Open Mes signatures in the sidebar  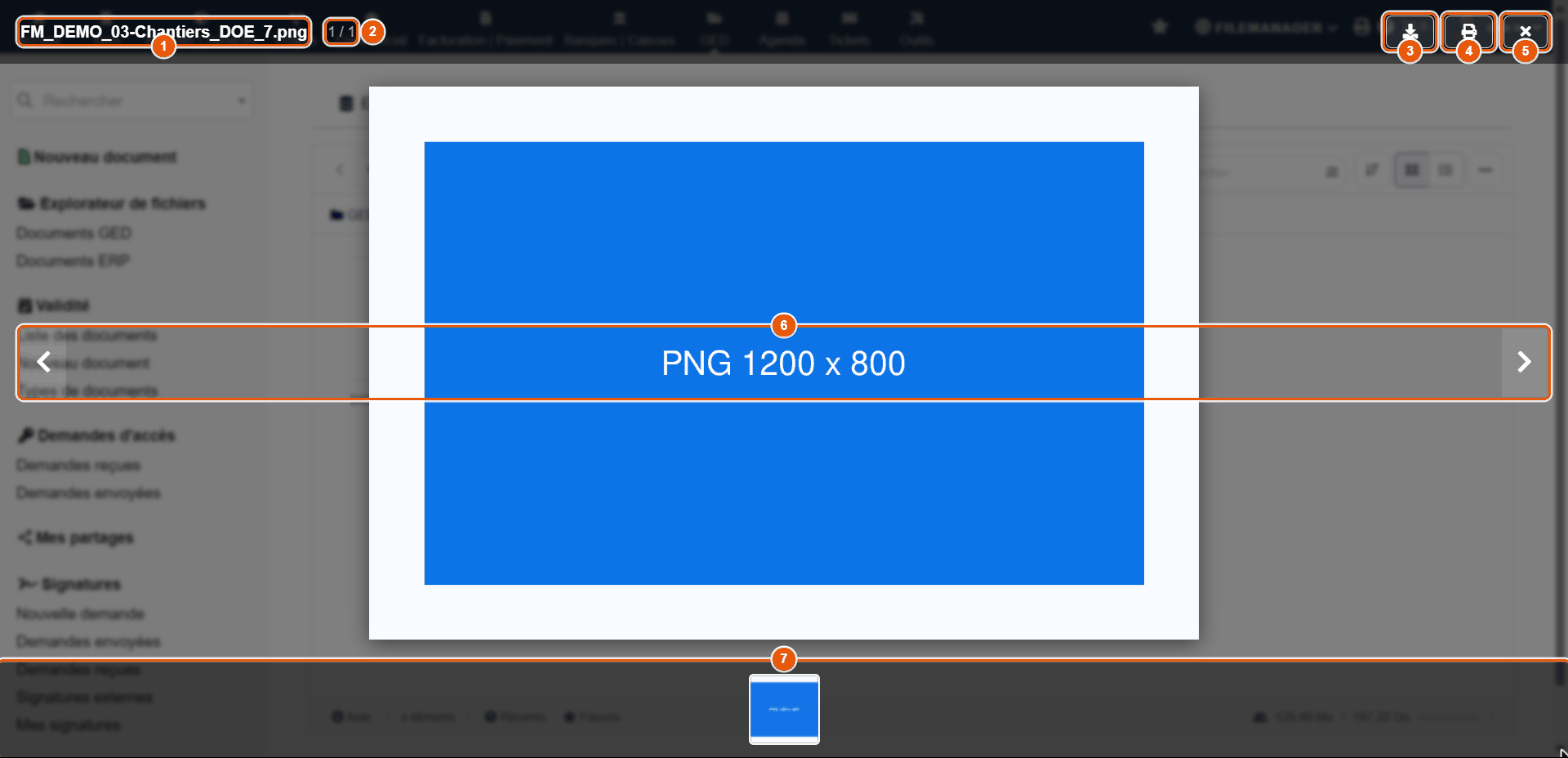(x=69, y=725)
